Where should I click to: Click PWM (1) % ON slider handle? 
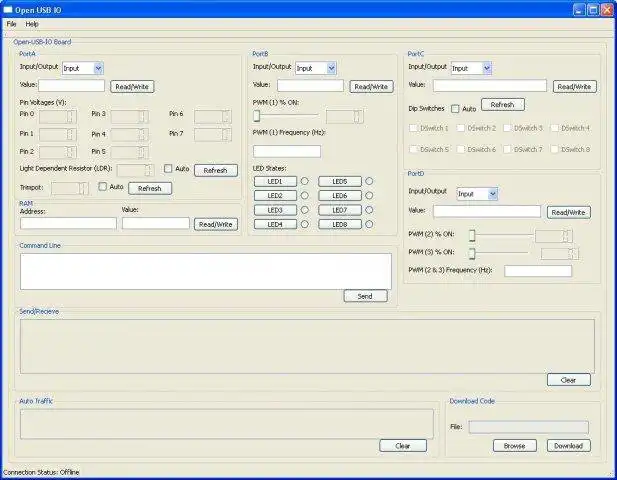(257, 116)
